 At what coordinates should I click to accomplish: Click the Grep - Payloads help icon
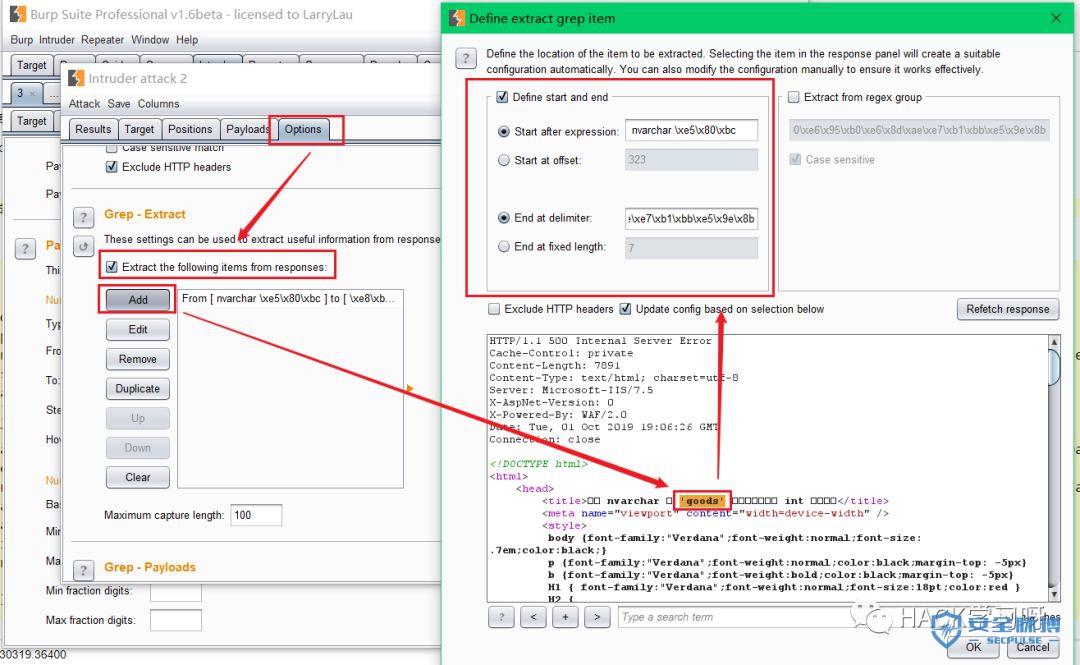point(83,571)
